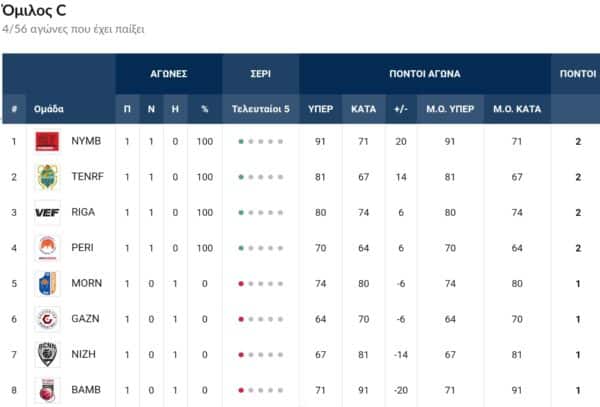The width and height of the screenshot is (600, 407).
Task: Click green win dot for TENRF
Action: [x=241, y=177]
